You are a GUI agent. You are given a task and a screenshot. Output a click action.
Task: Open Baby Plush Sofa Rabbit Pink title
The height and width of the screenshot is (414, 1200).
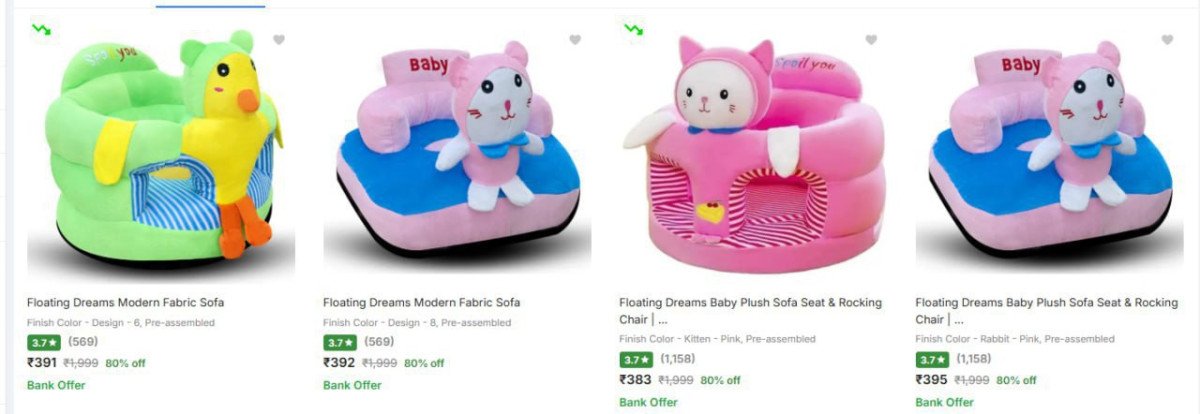[1046, 302]
